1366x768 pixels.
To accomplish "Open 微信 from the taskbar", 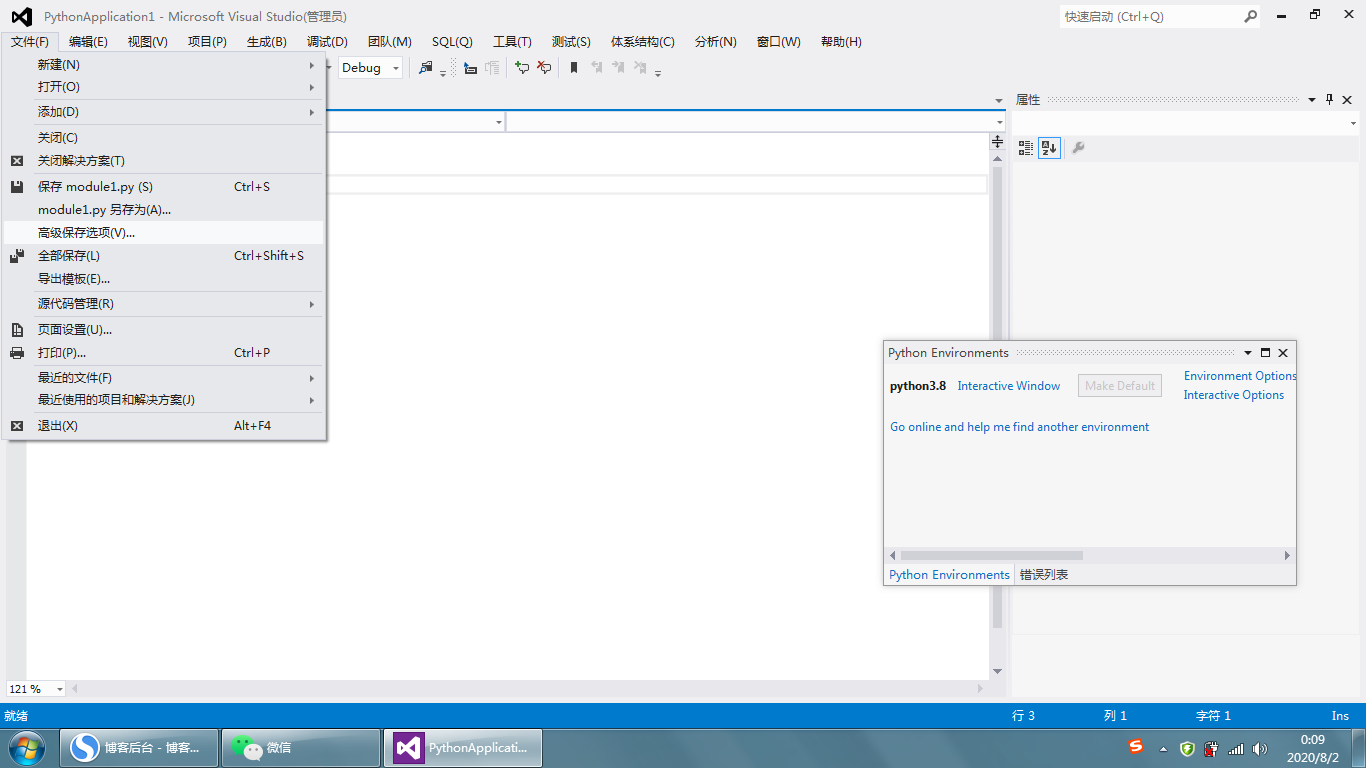I will (x=300, y=748).
